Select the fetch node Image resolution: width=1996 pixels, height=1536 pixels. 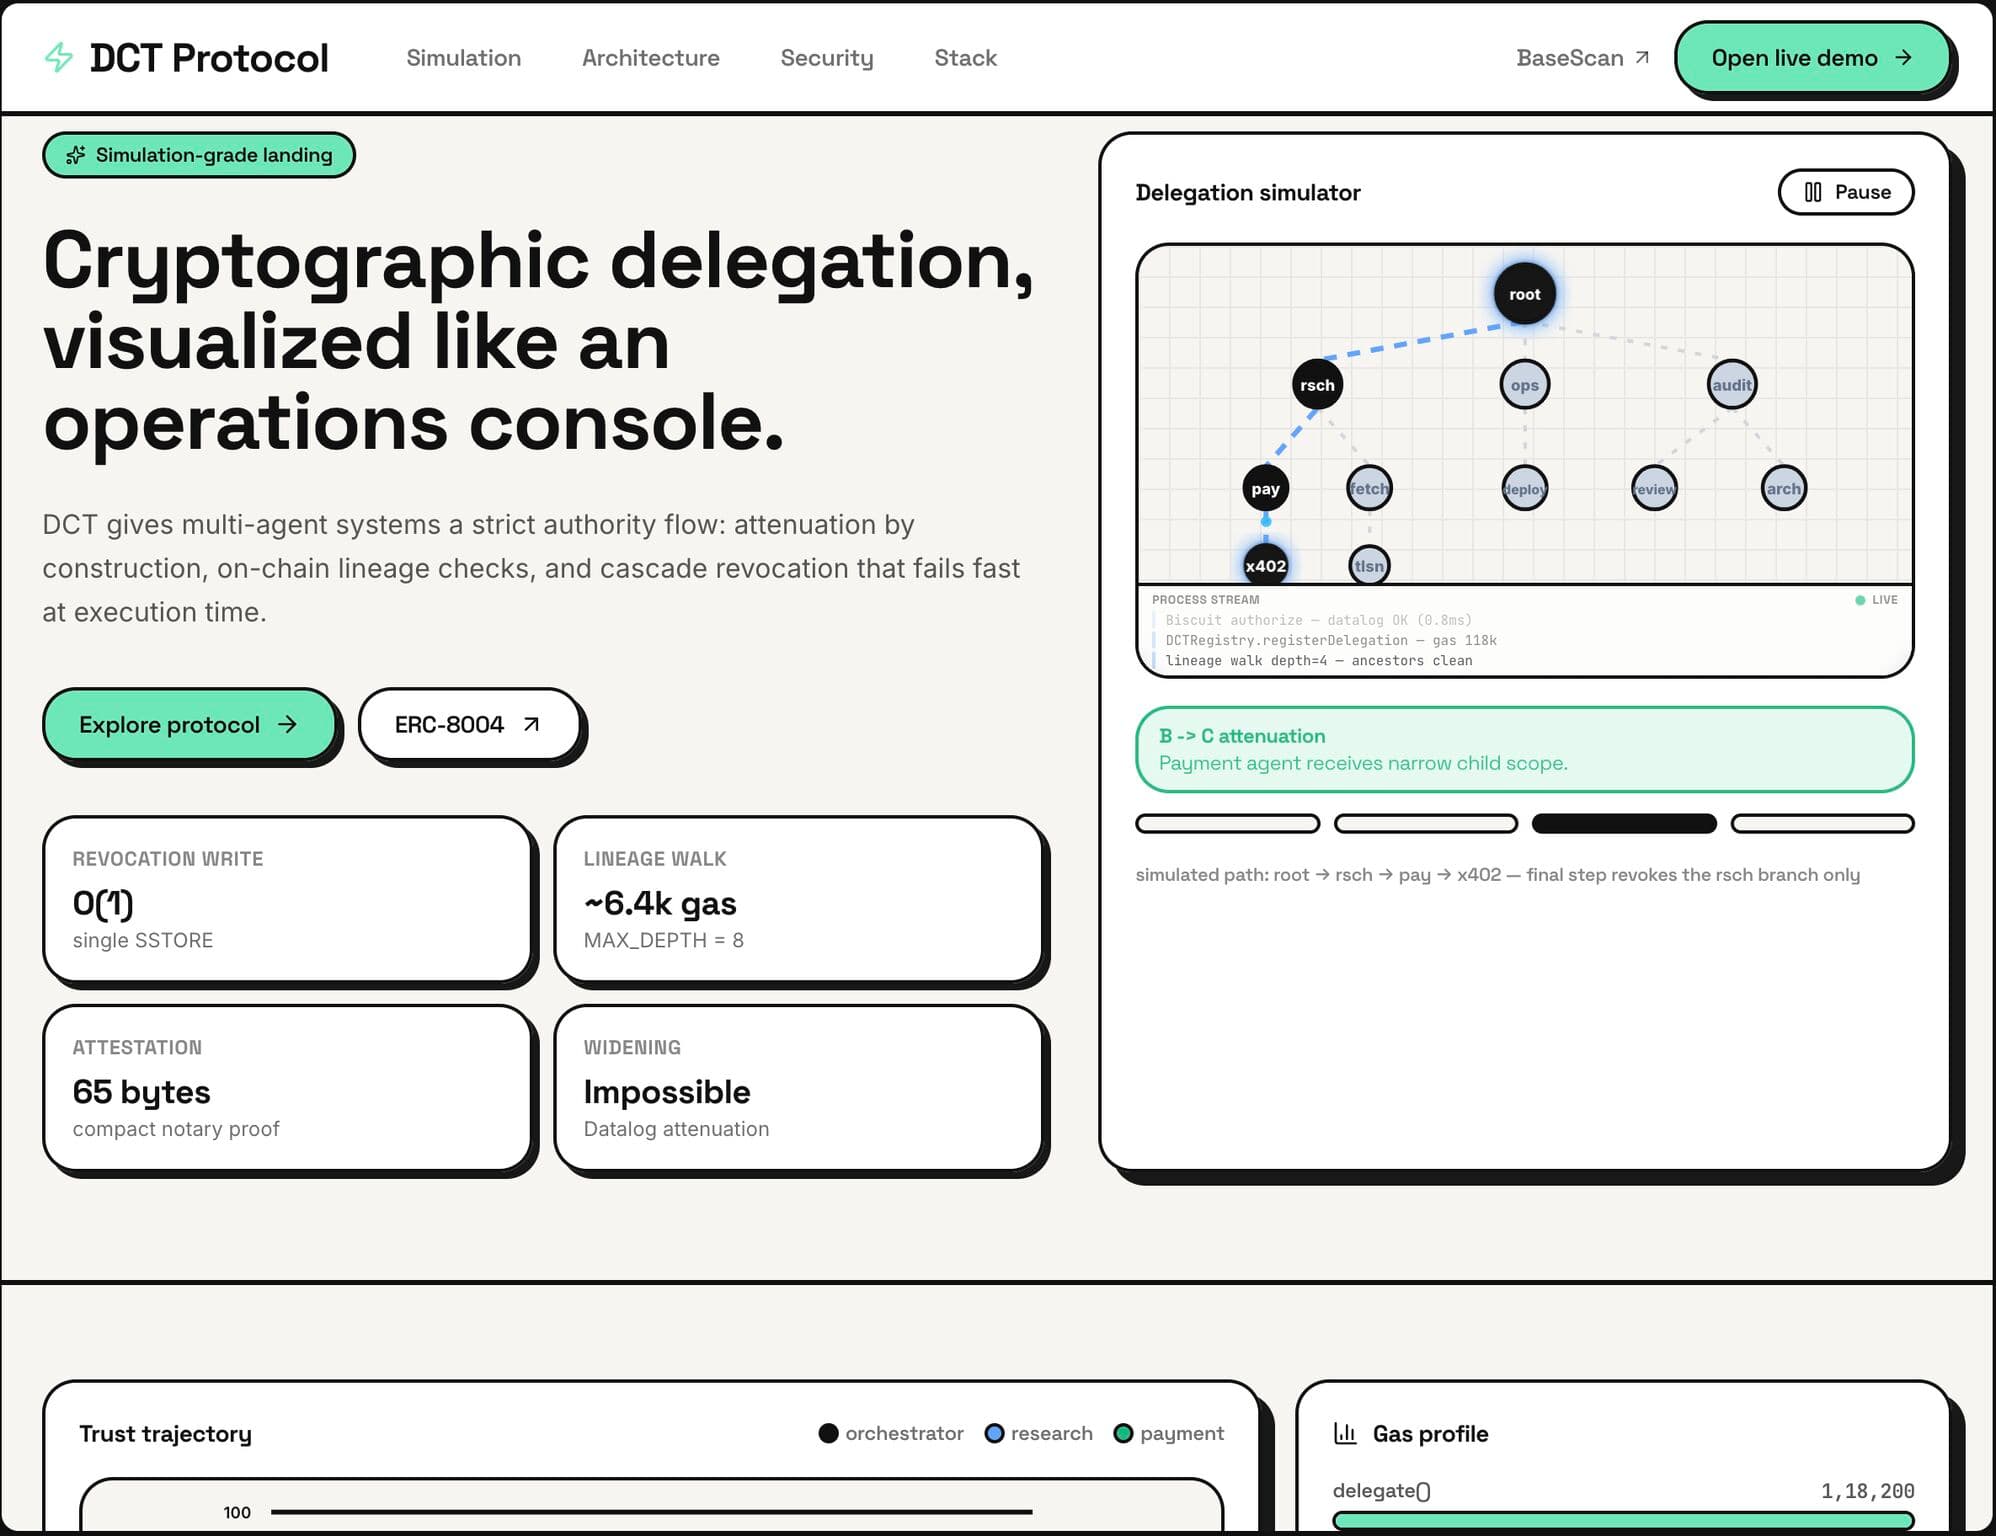click(x=1369, y=489)
